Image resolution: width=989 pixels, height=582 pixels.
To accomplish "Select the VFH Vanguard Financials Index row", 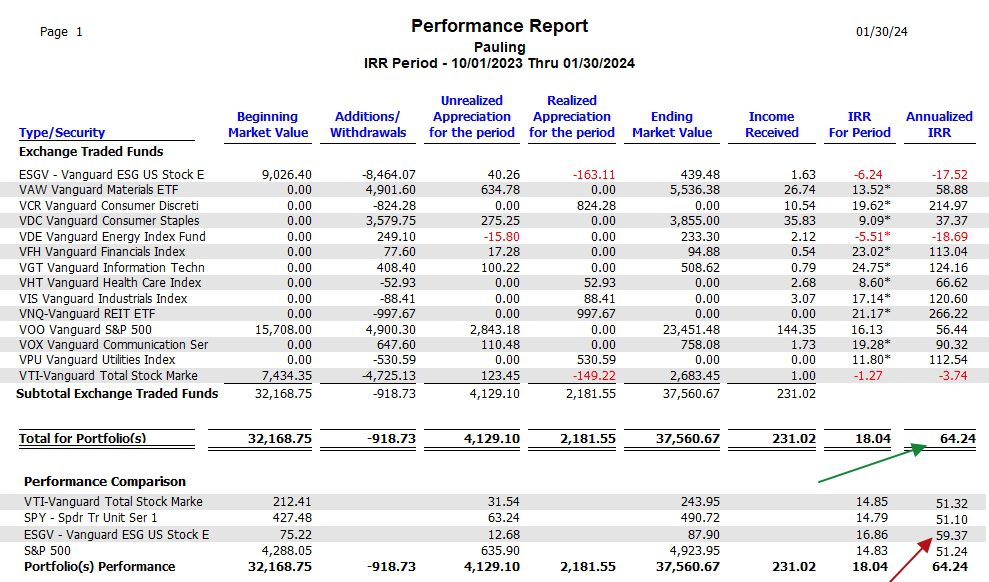I will click(x=494, y=252).
